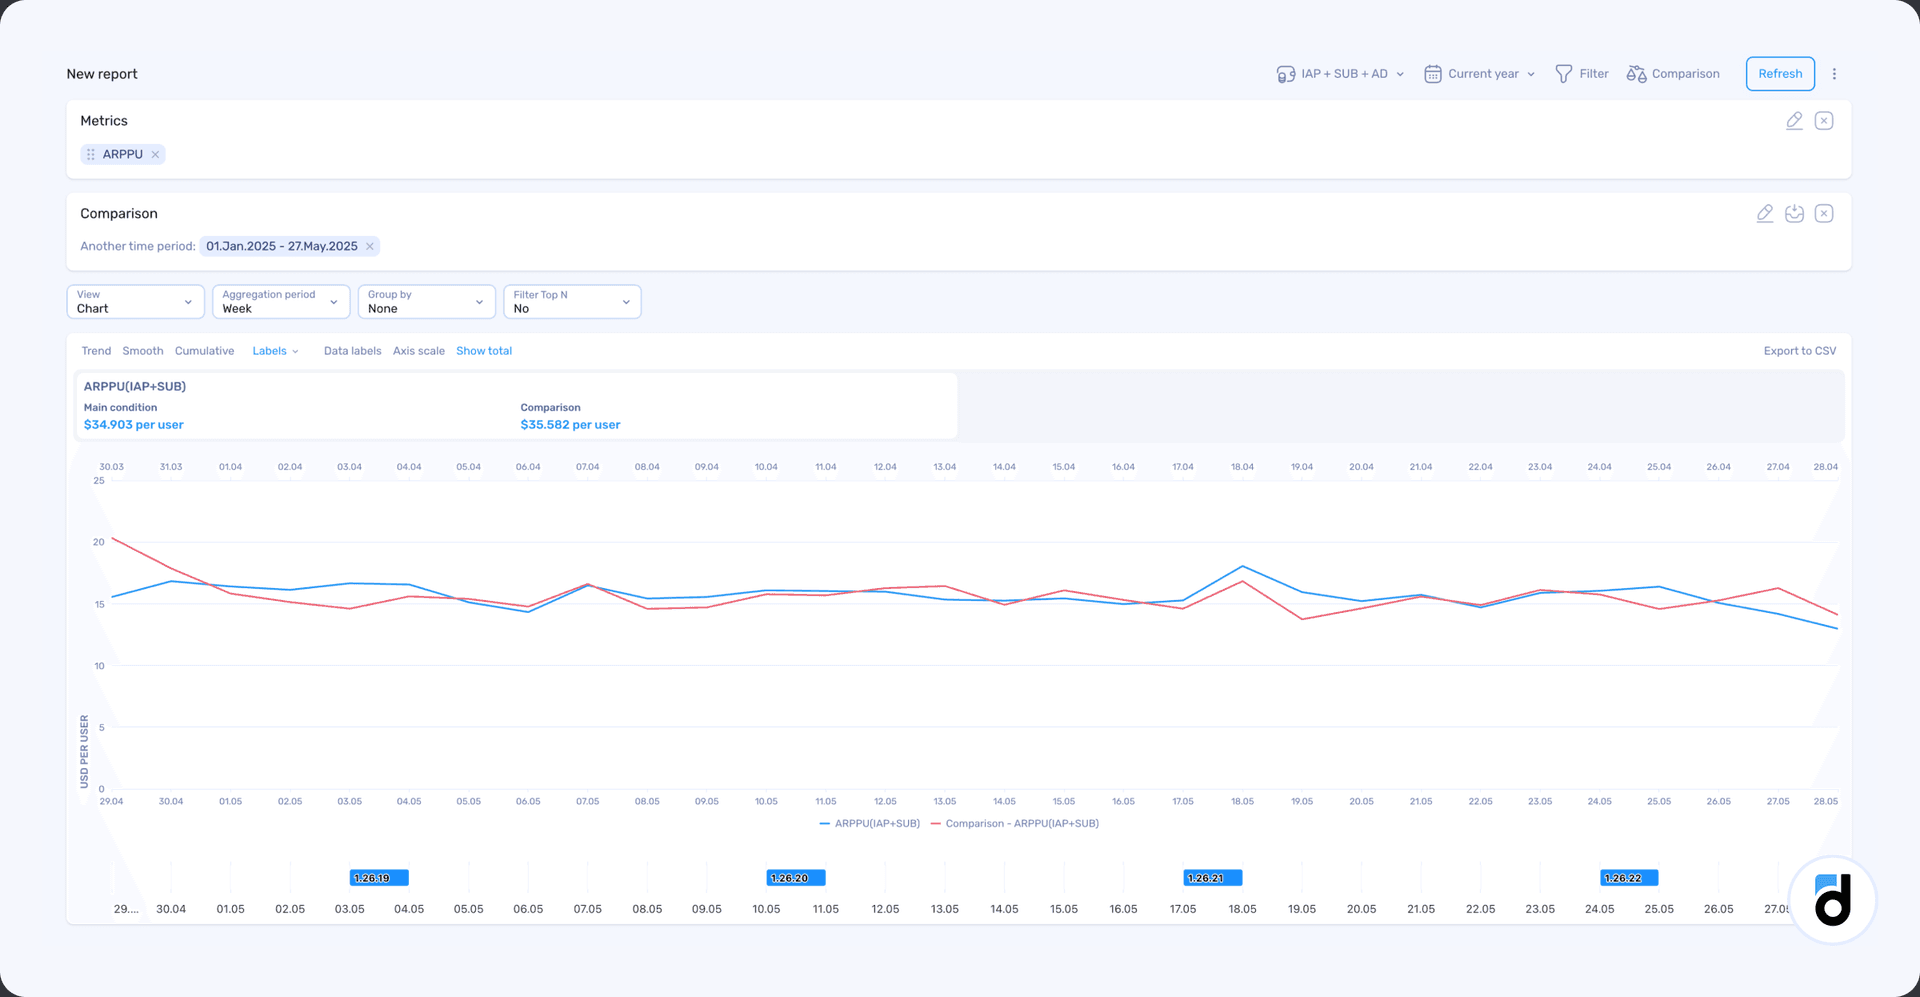The height and width of the screenshot is (997, 1920).
Task: Click the Filter funnel icon
Action: point(1564,74)
